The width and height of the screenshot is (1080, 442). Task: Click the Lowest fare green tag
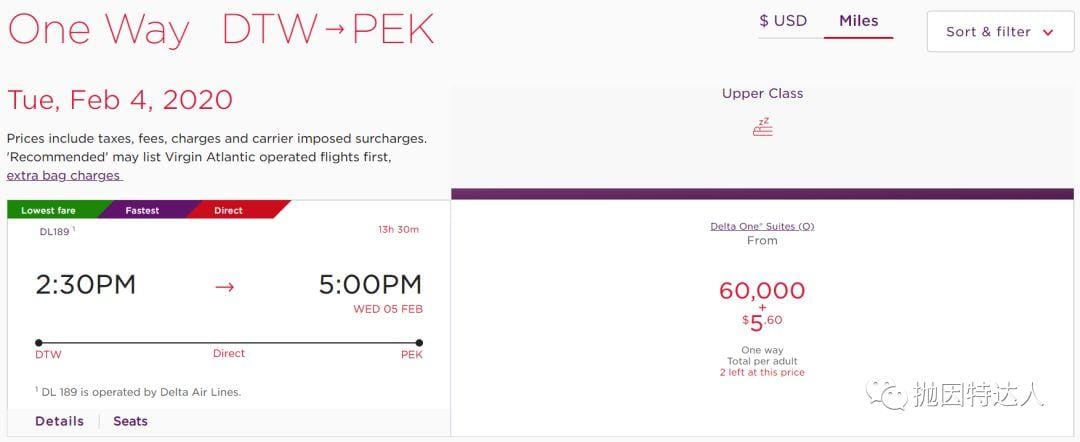[x=48, y=211]
